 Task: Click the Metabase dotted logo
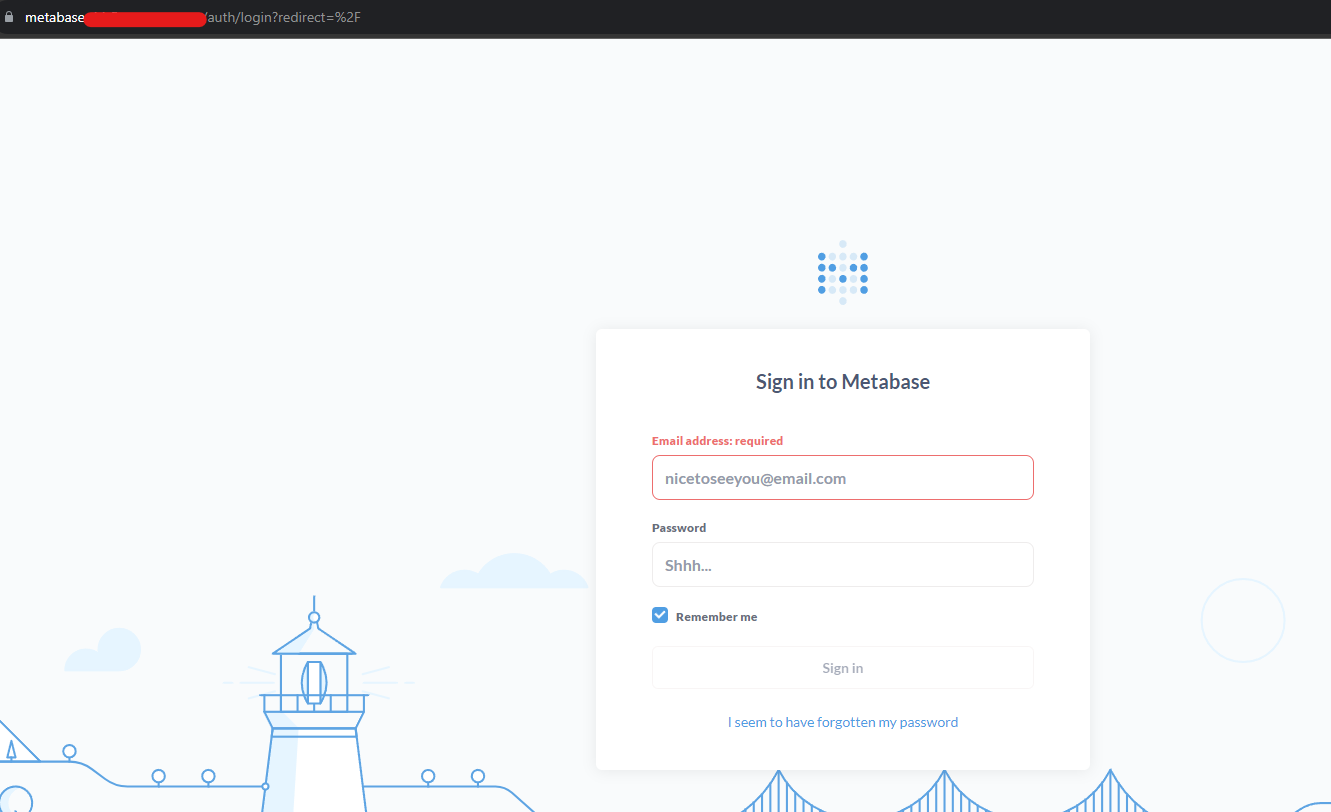coord(842,273)
